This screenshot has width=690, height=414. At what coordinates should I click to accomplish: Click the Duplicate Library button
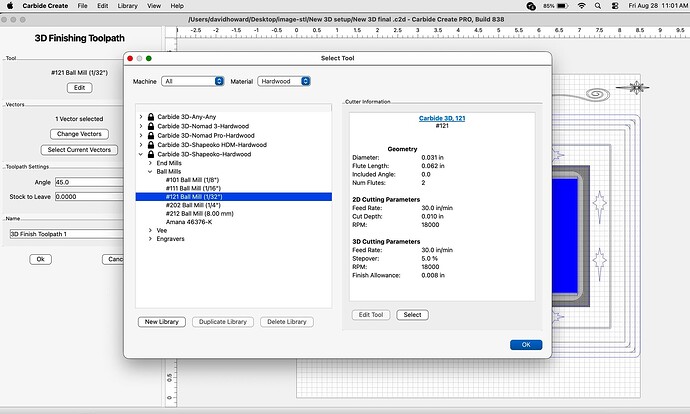(223, 322)
